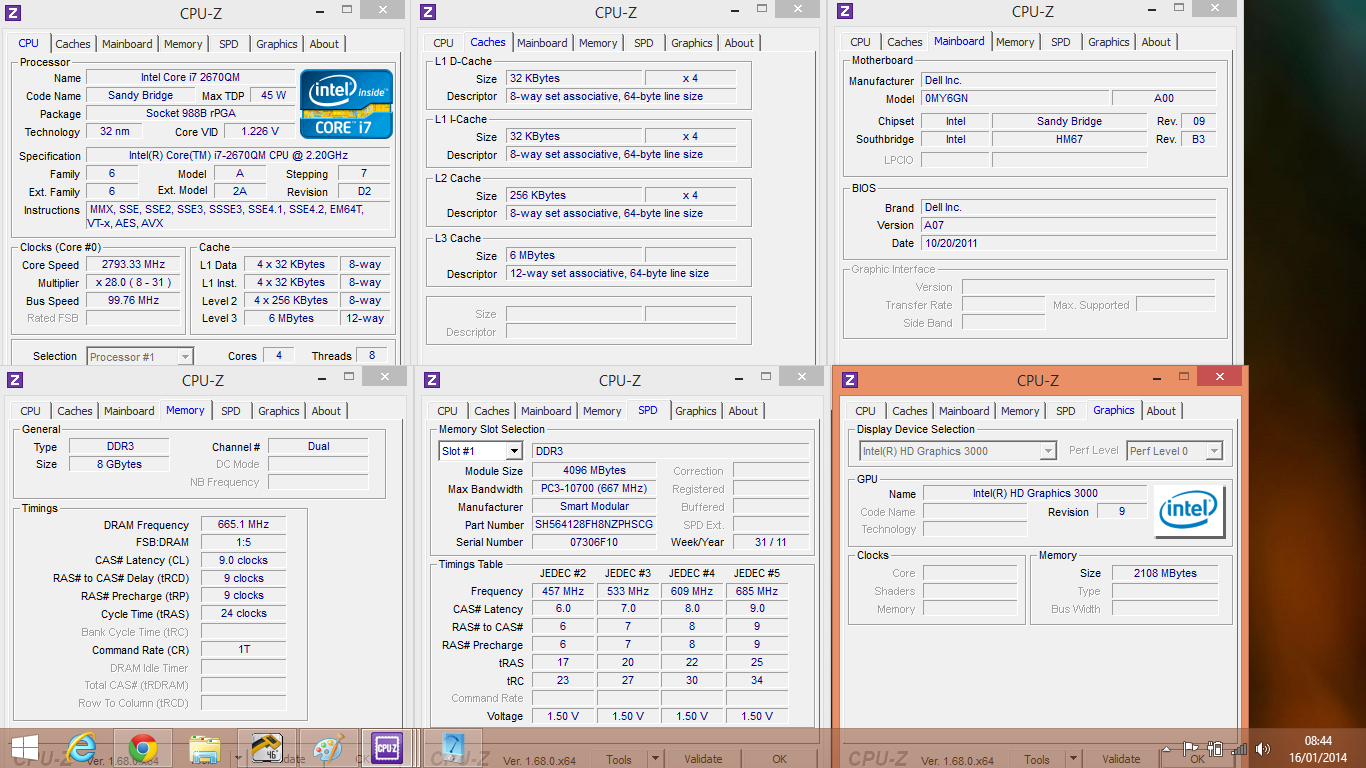Click the Command Rate value 1T

pyautogui.click(x=243, y=649)
